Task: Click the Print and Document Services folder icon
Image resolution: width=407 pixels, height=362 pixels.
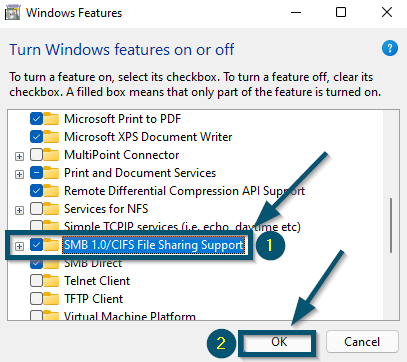Action: pyautogui.click(x=51, y=173)
